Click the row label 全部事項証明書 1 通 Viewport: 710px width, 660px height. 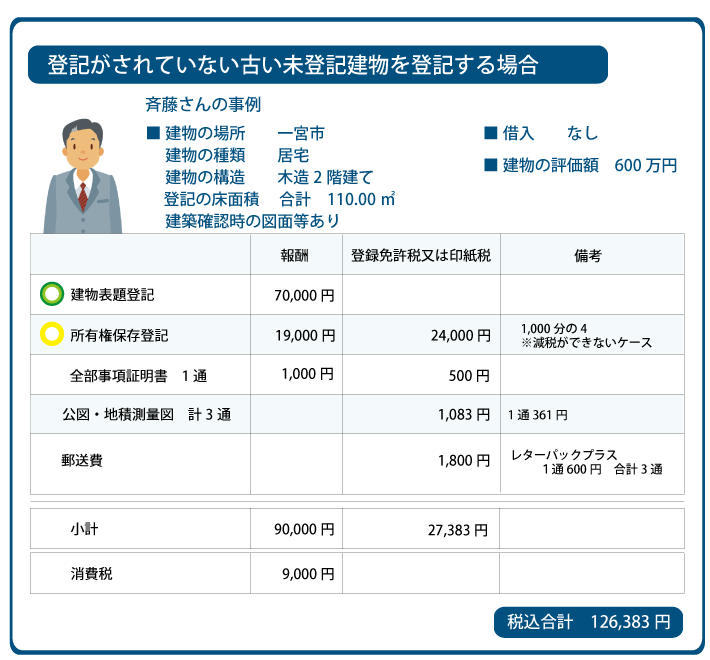(138, 376)
